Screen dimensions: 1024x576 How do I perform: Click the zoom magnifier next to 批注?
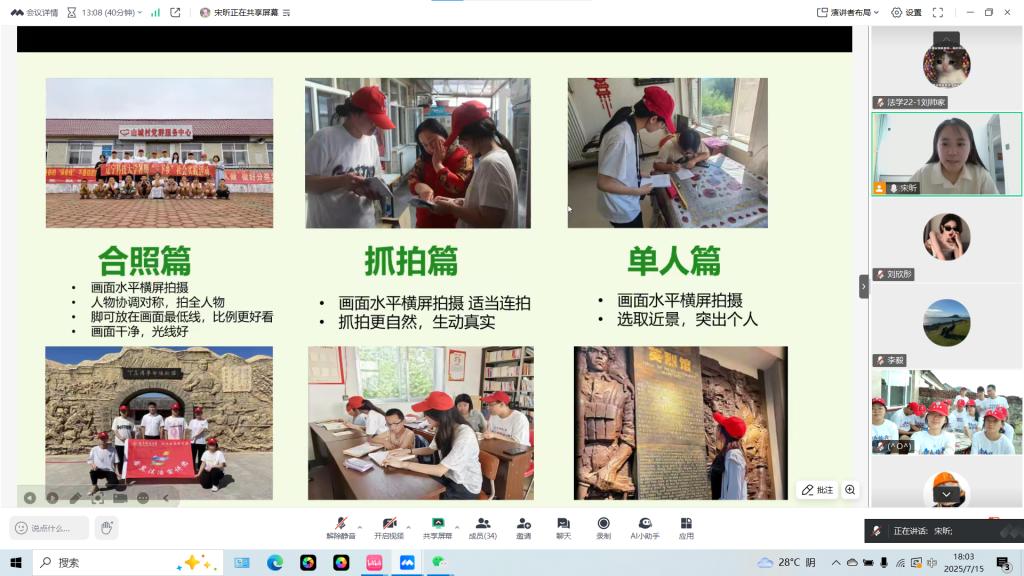pyautogui.click(x=850, y=490)
